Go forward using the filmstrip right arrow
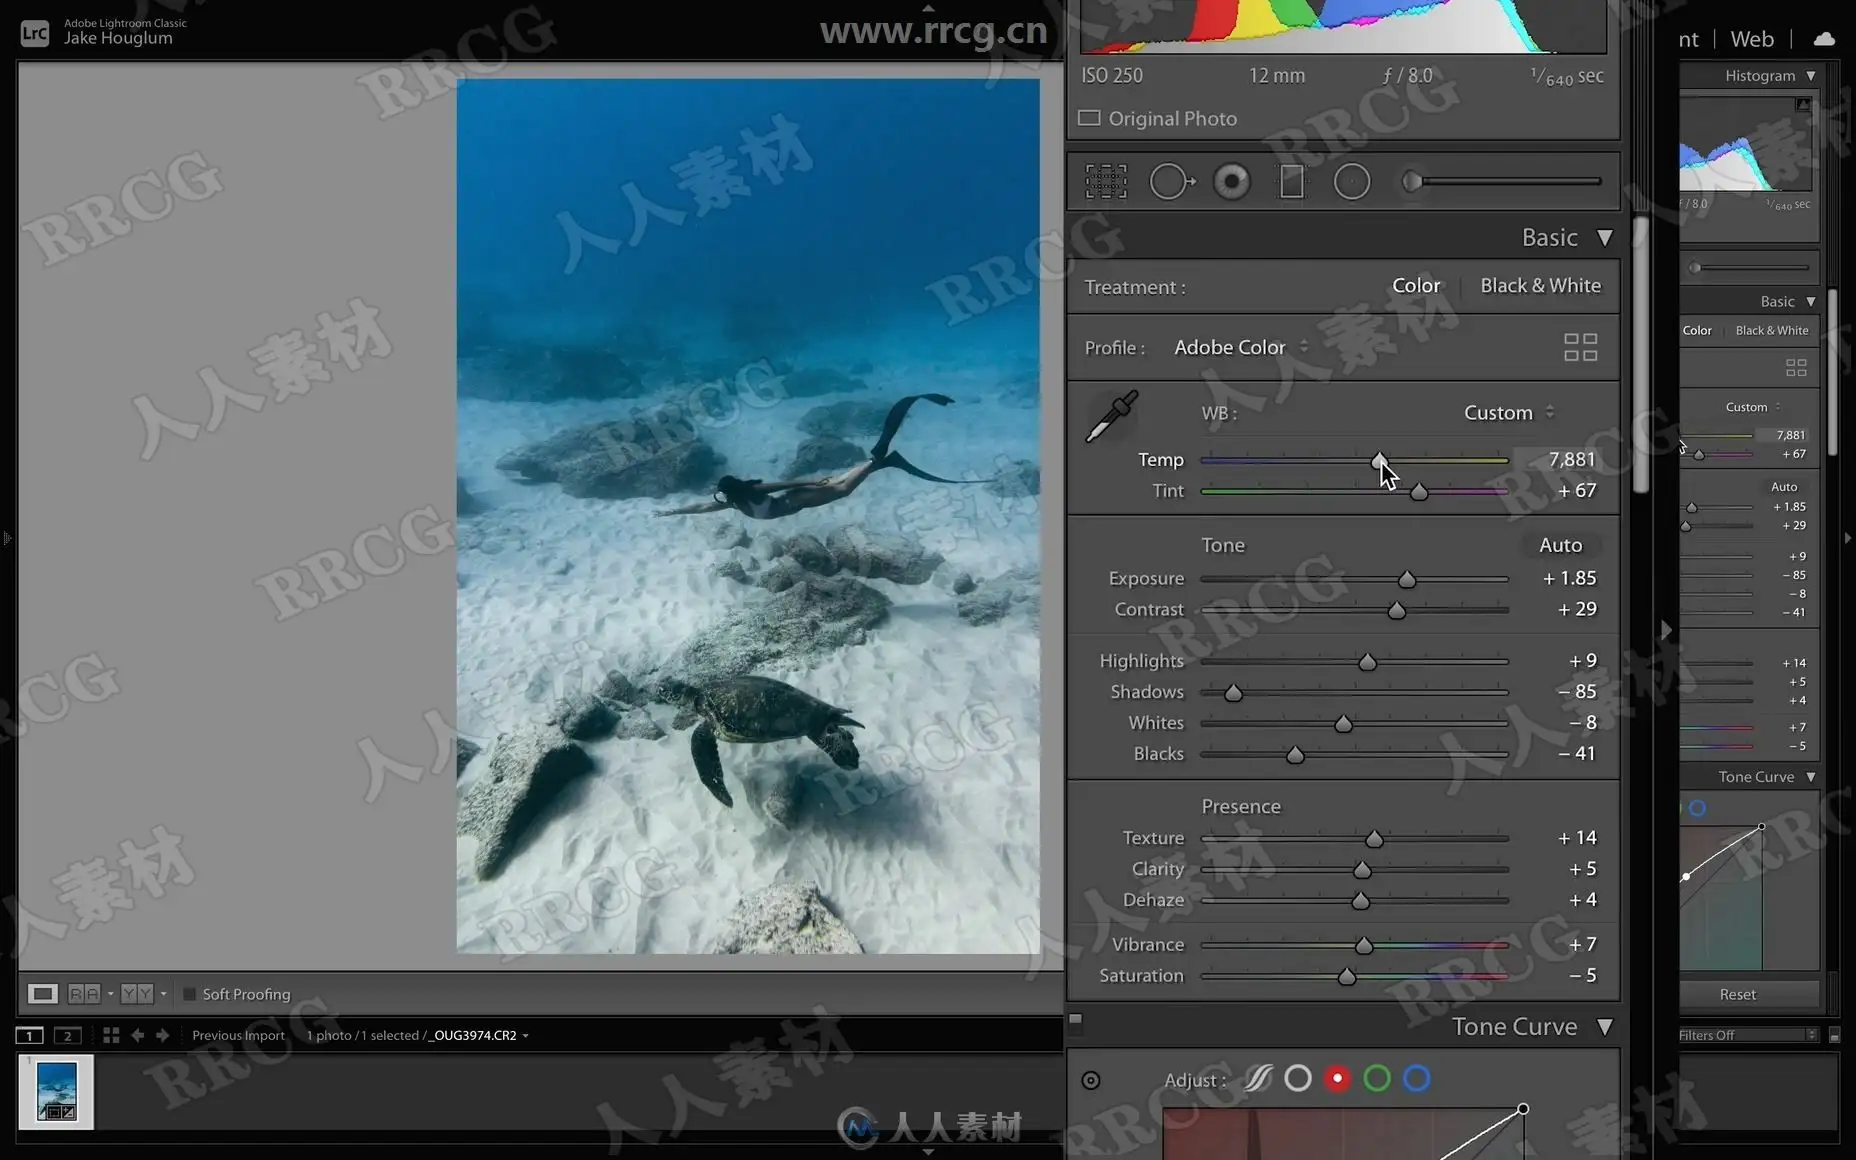Viewport: 1856px width, 1160px height. click(x=162, y=1035)
